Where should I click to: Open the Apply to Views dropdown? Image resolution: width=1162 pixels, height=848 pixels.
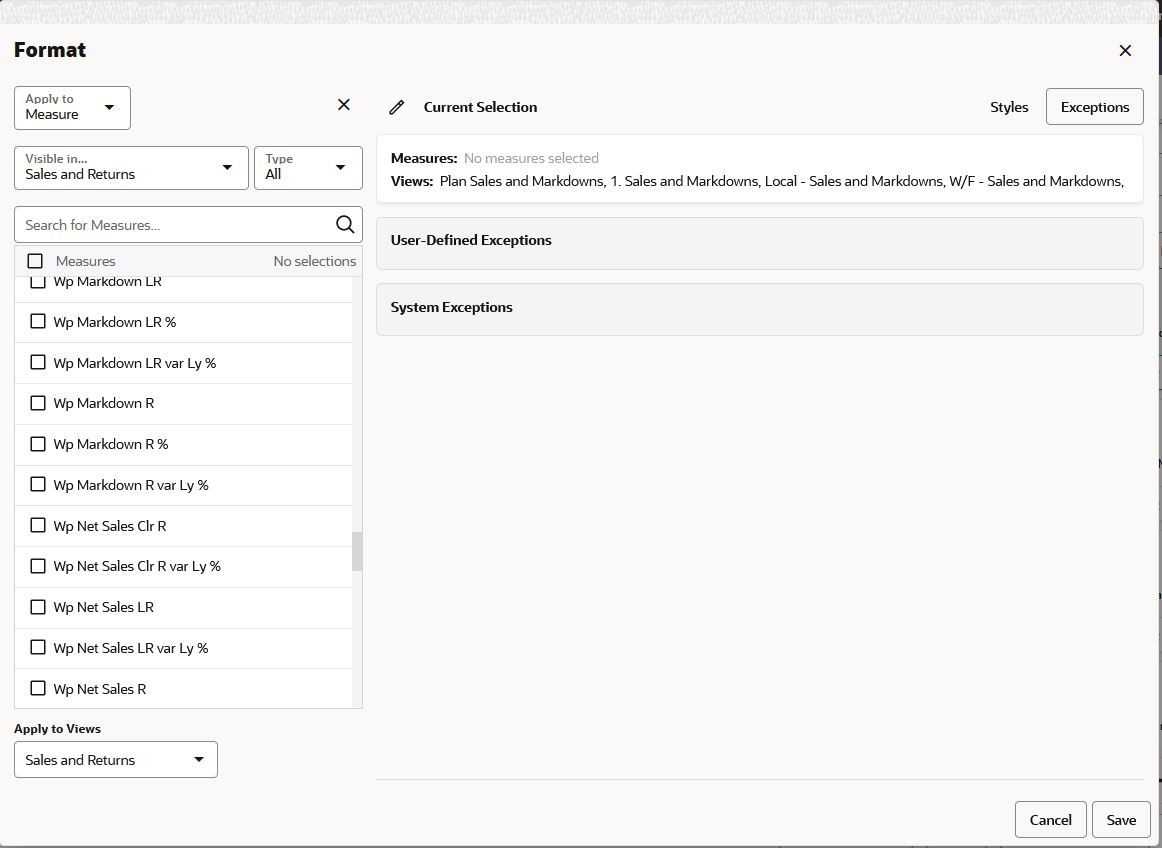(x=115, y=759)
